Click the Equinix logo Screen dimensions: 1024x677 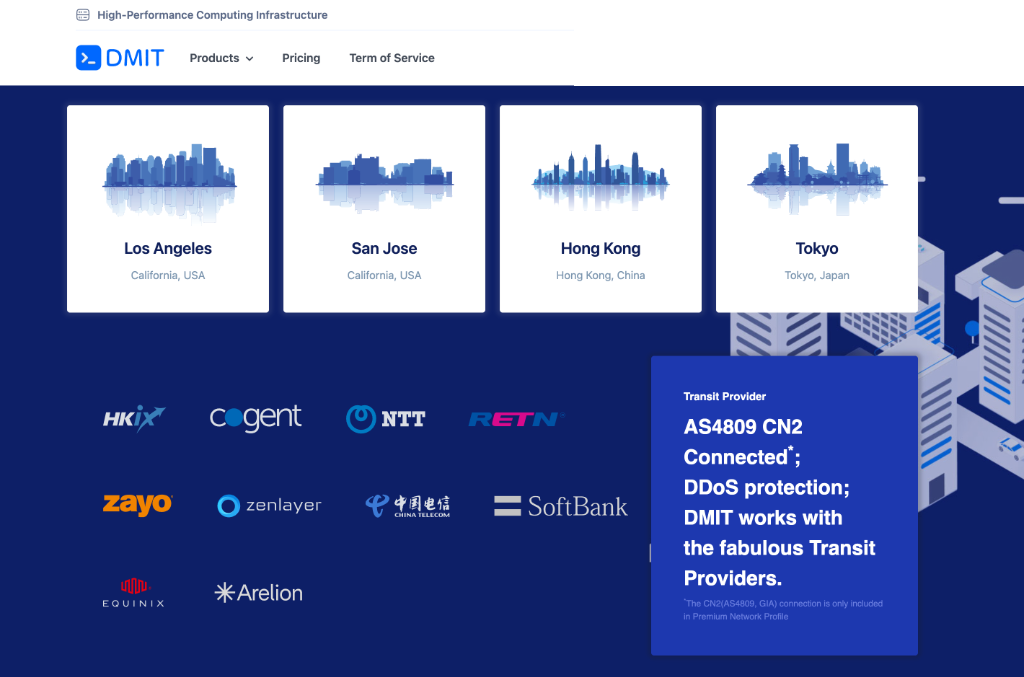click(133, 593)
